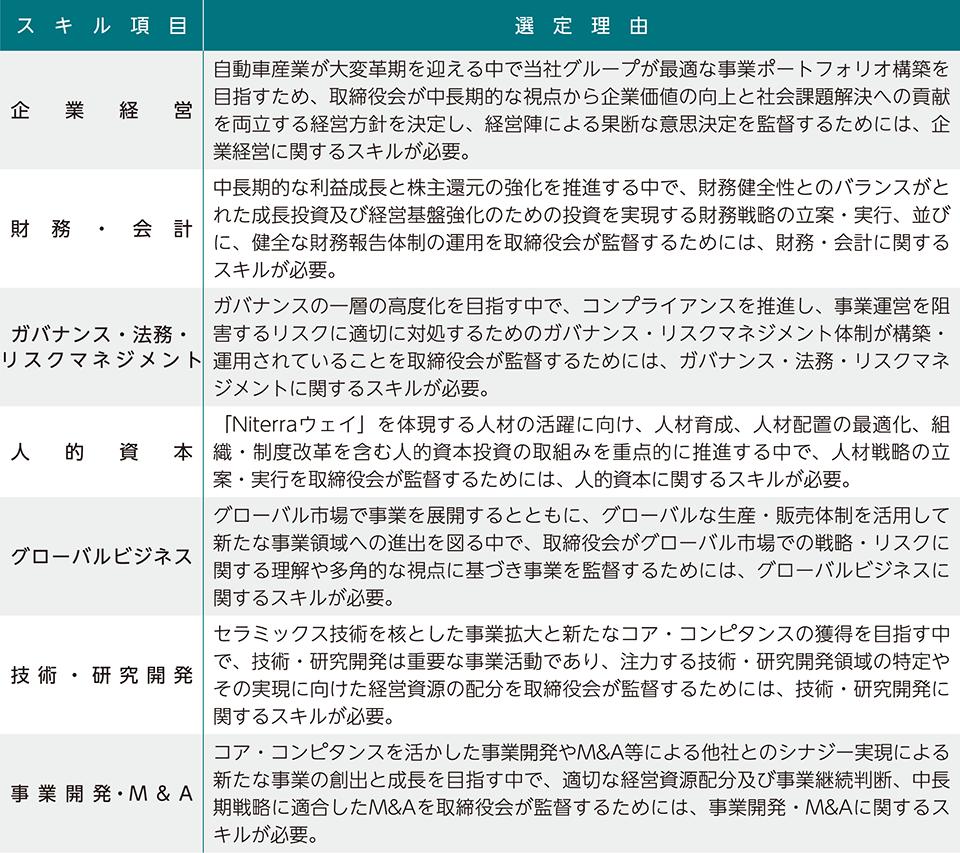Click the reason text starting セラミックス技術を核とした
The height and width of the screenshot is (853, 960).
pyautogui.click(x=581, y=675)
